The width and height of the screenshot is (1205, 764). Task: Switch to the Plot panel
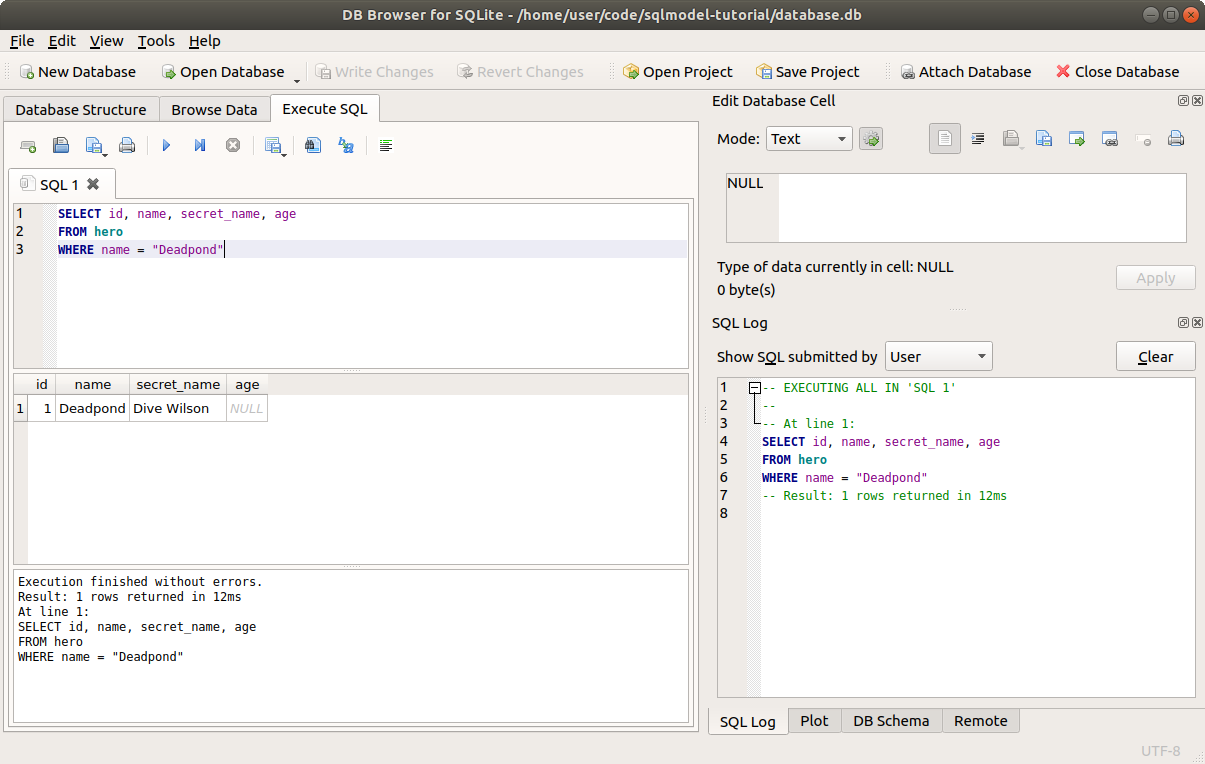[x=814, y=720]
